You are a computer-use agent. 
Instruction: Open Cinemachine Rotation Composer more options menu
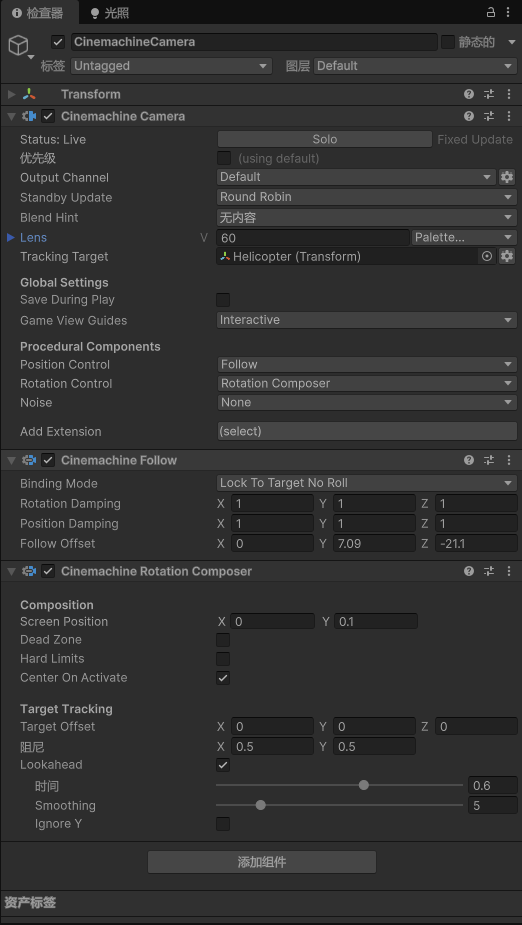coord(508,571)
